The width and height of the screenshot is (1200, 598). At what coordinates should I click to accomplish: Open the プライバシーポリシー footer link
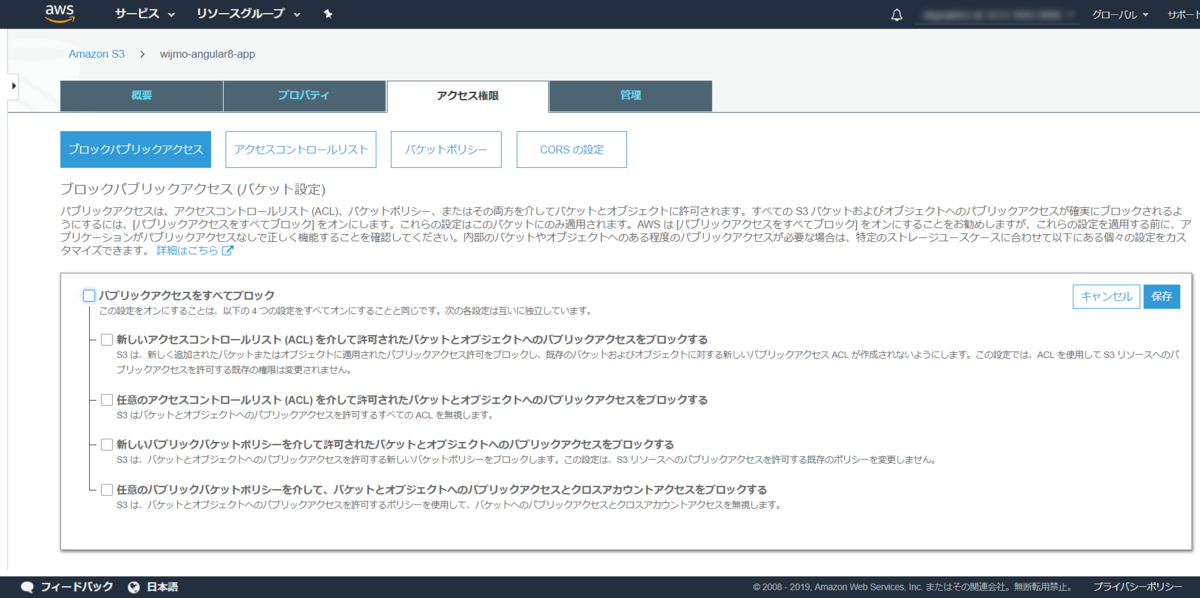pyautogui.click(x=1138, y=587)
